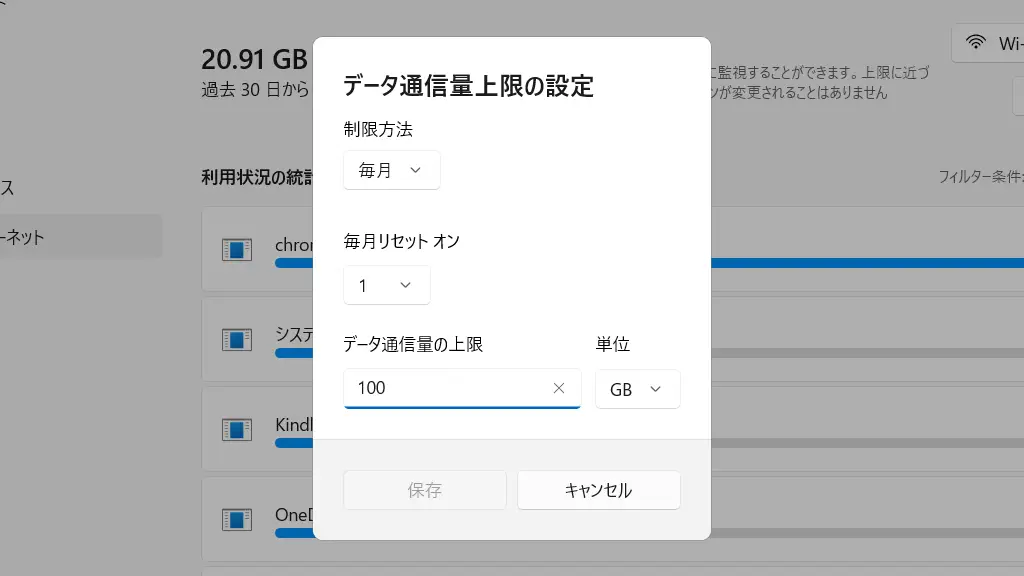Click the chrome app icon in usage list
The height and width of the screenshot is (576, 1024).
click(236, 249)
